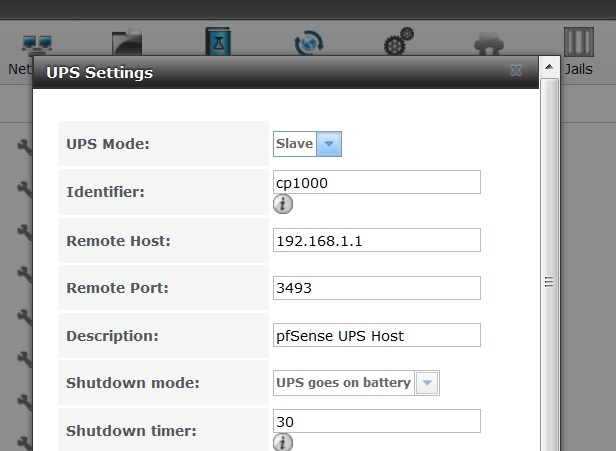Open the blue flask book icon in toolbar
The height and width of the screenshot is (451, 616).
(218, 41)
